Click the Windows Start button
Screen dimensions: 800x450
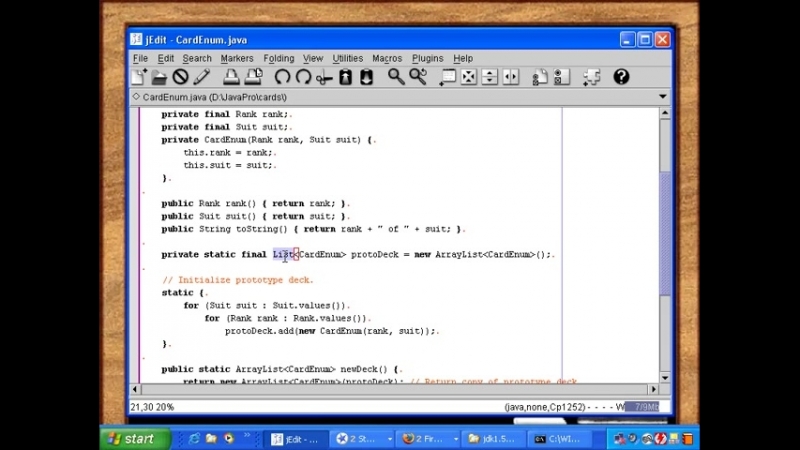[131, 438]
